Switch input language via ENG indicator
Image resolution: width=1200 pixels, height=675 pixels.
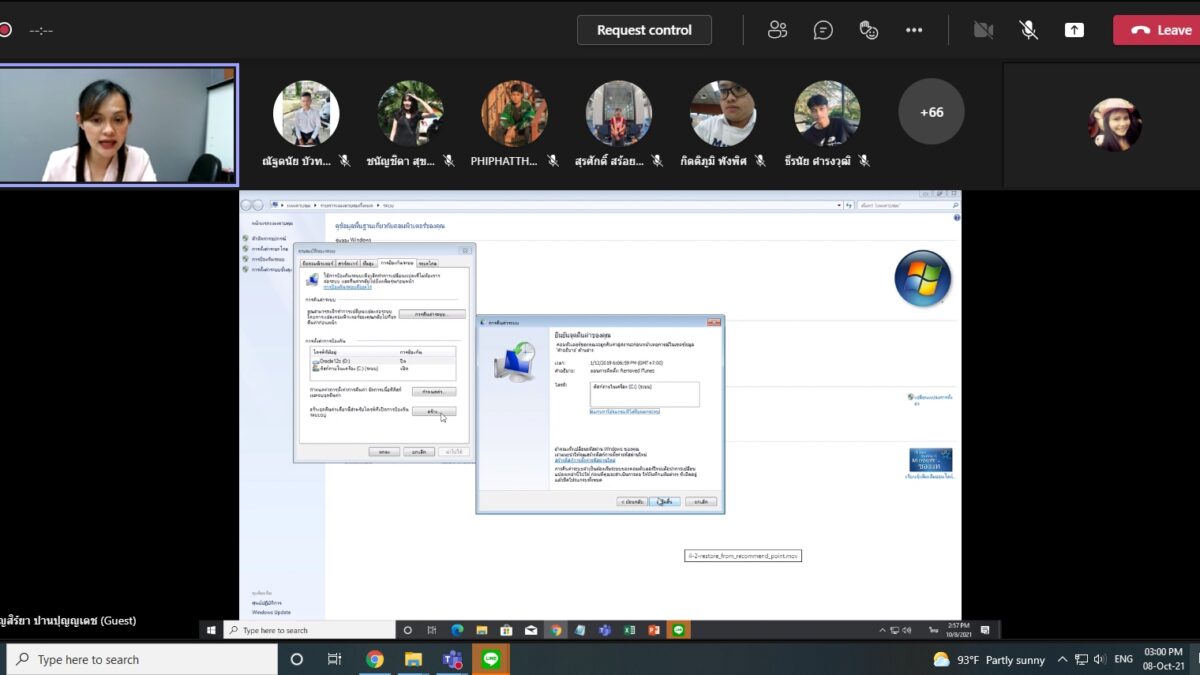(x=1123, y=660)
